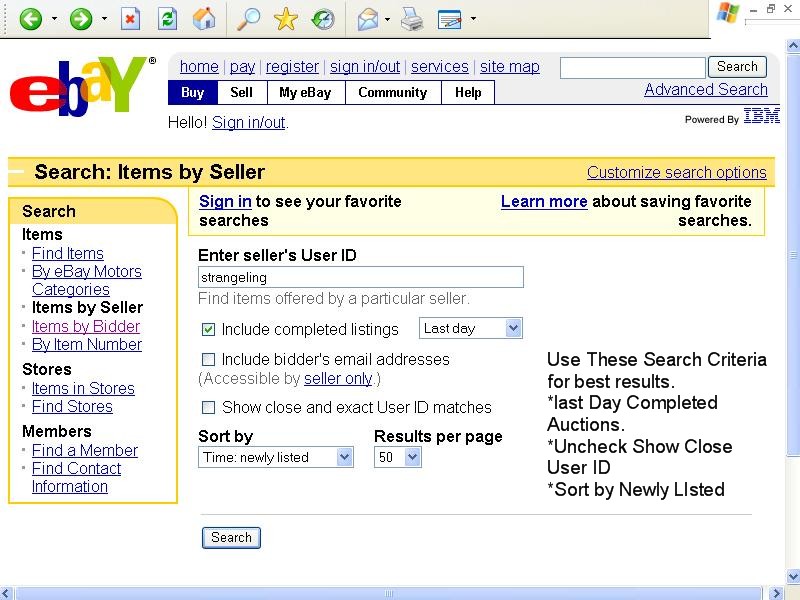Click the browser Back arrow button
The image size is (800, 600).
point(31,19)
